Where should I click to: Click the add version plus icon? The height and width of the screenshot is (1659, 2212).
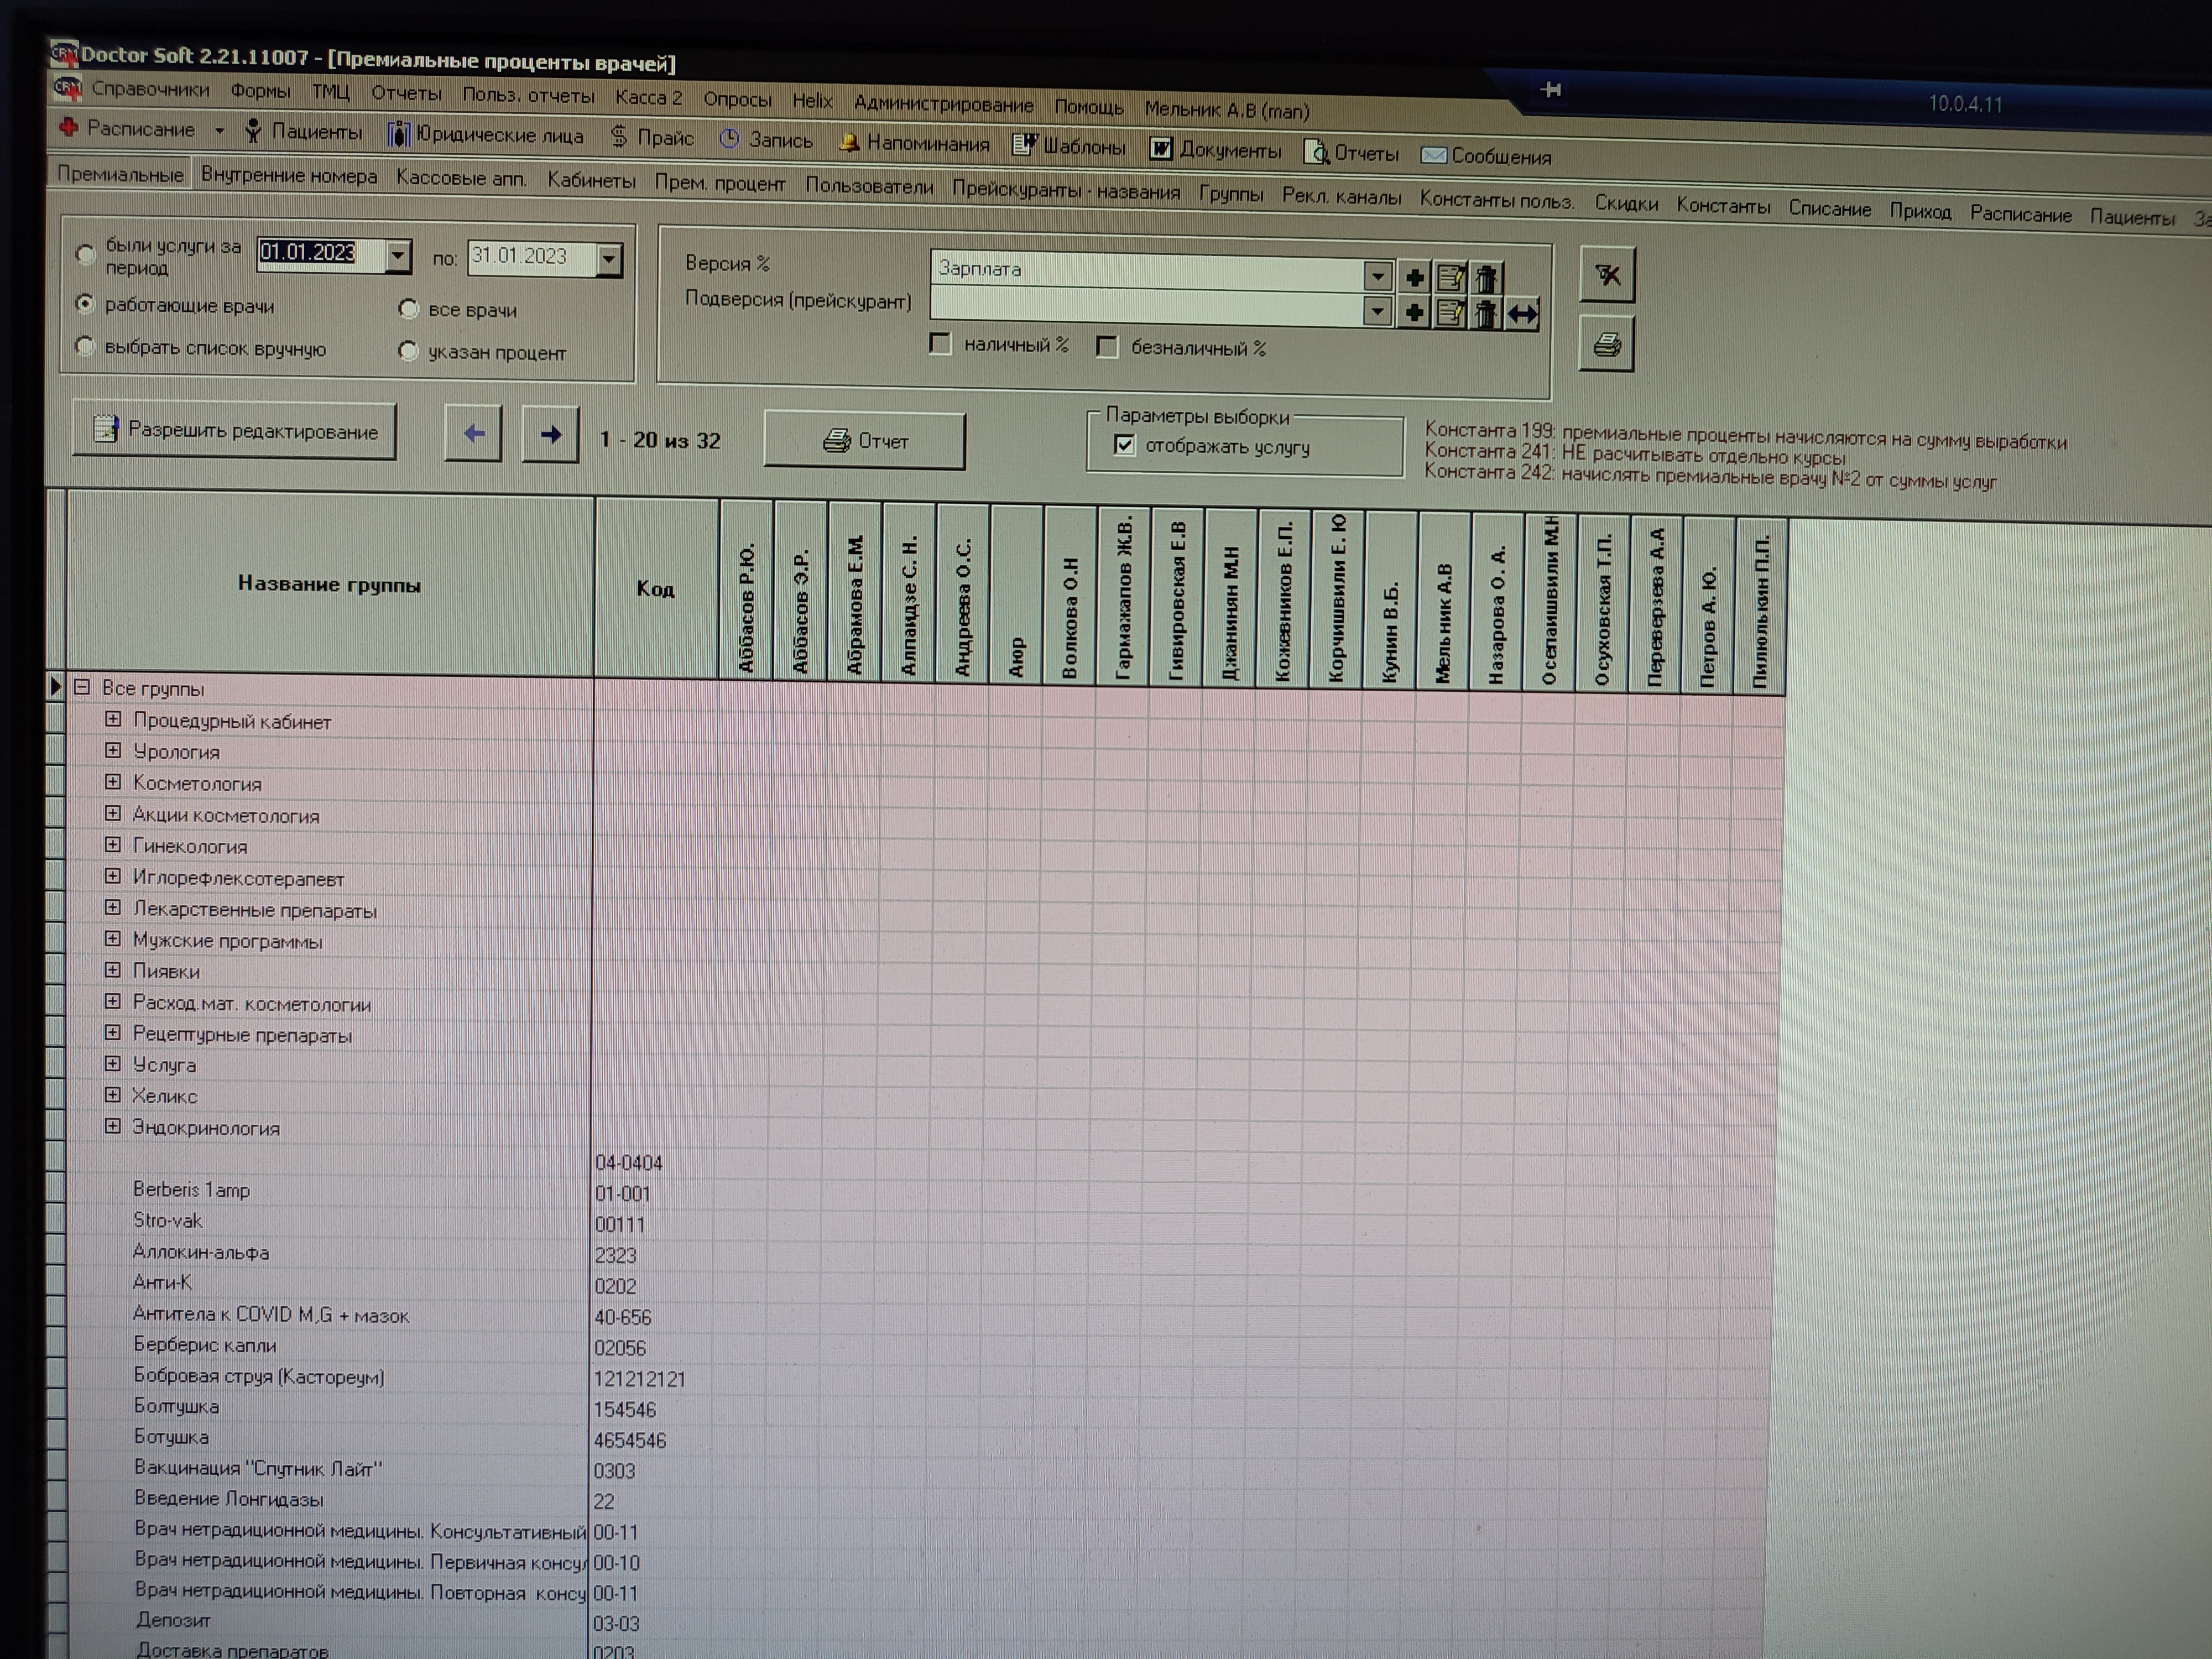click(1414, 278)
